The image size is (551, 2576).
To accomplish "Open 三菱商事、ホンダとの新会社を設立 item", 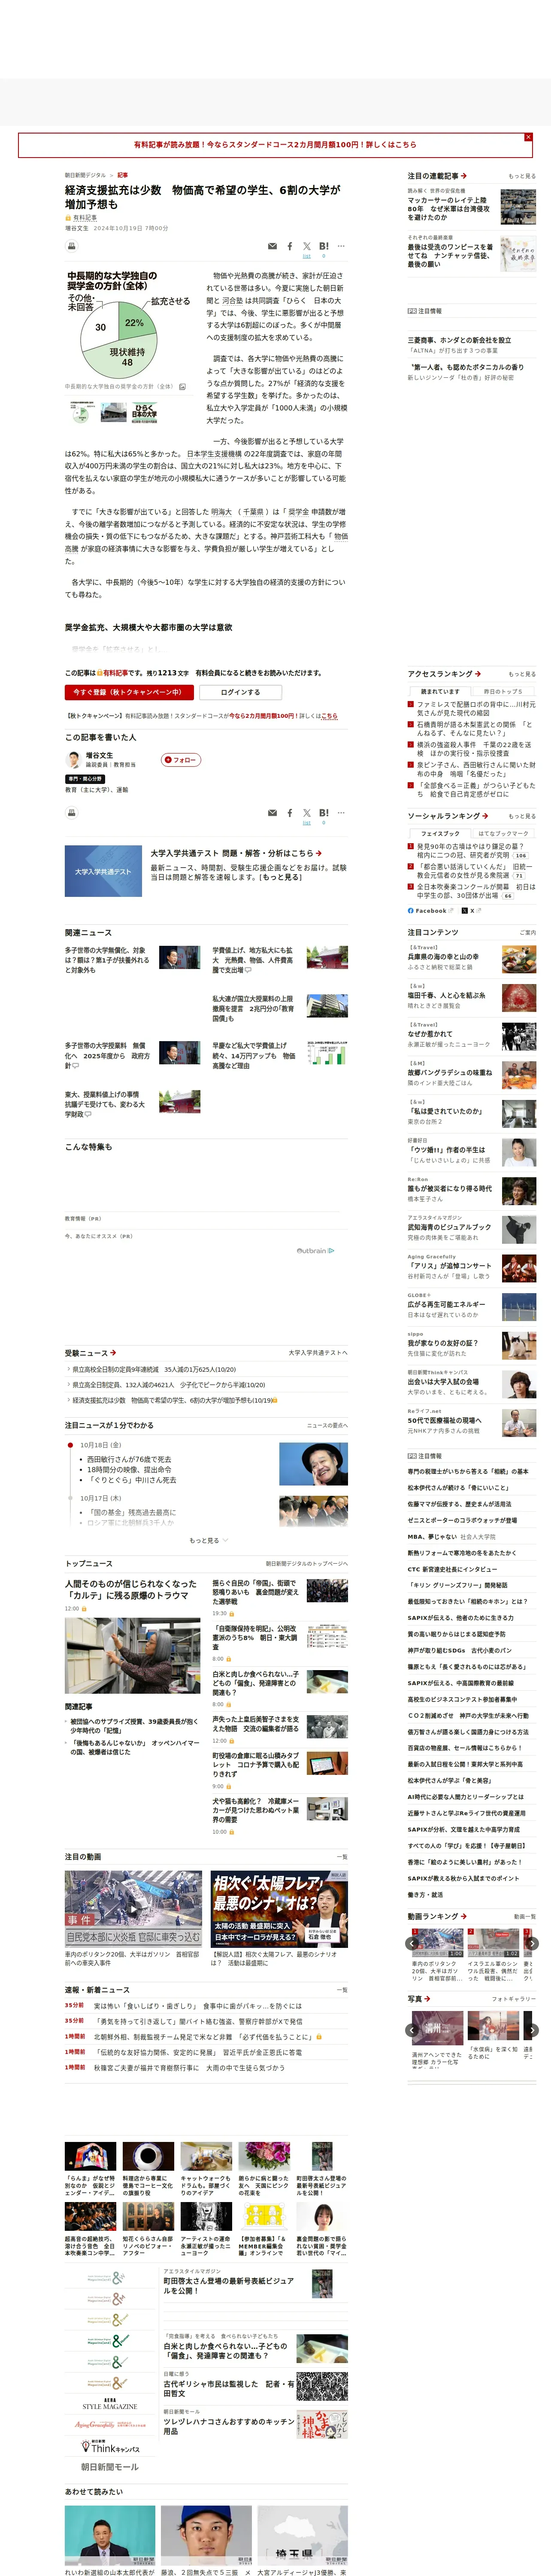I will point(459,340).
